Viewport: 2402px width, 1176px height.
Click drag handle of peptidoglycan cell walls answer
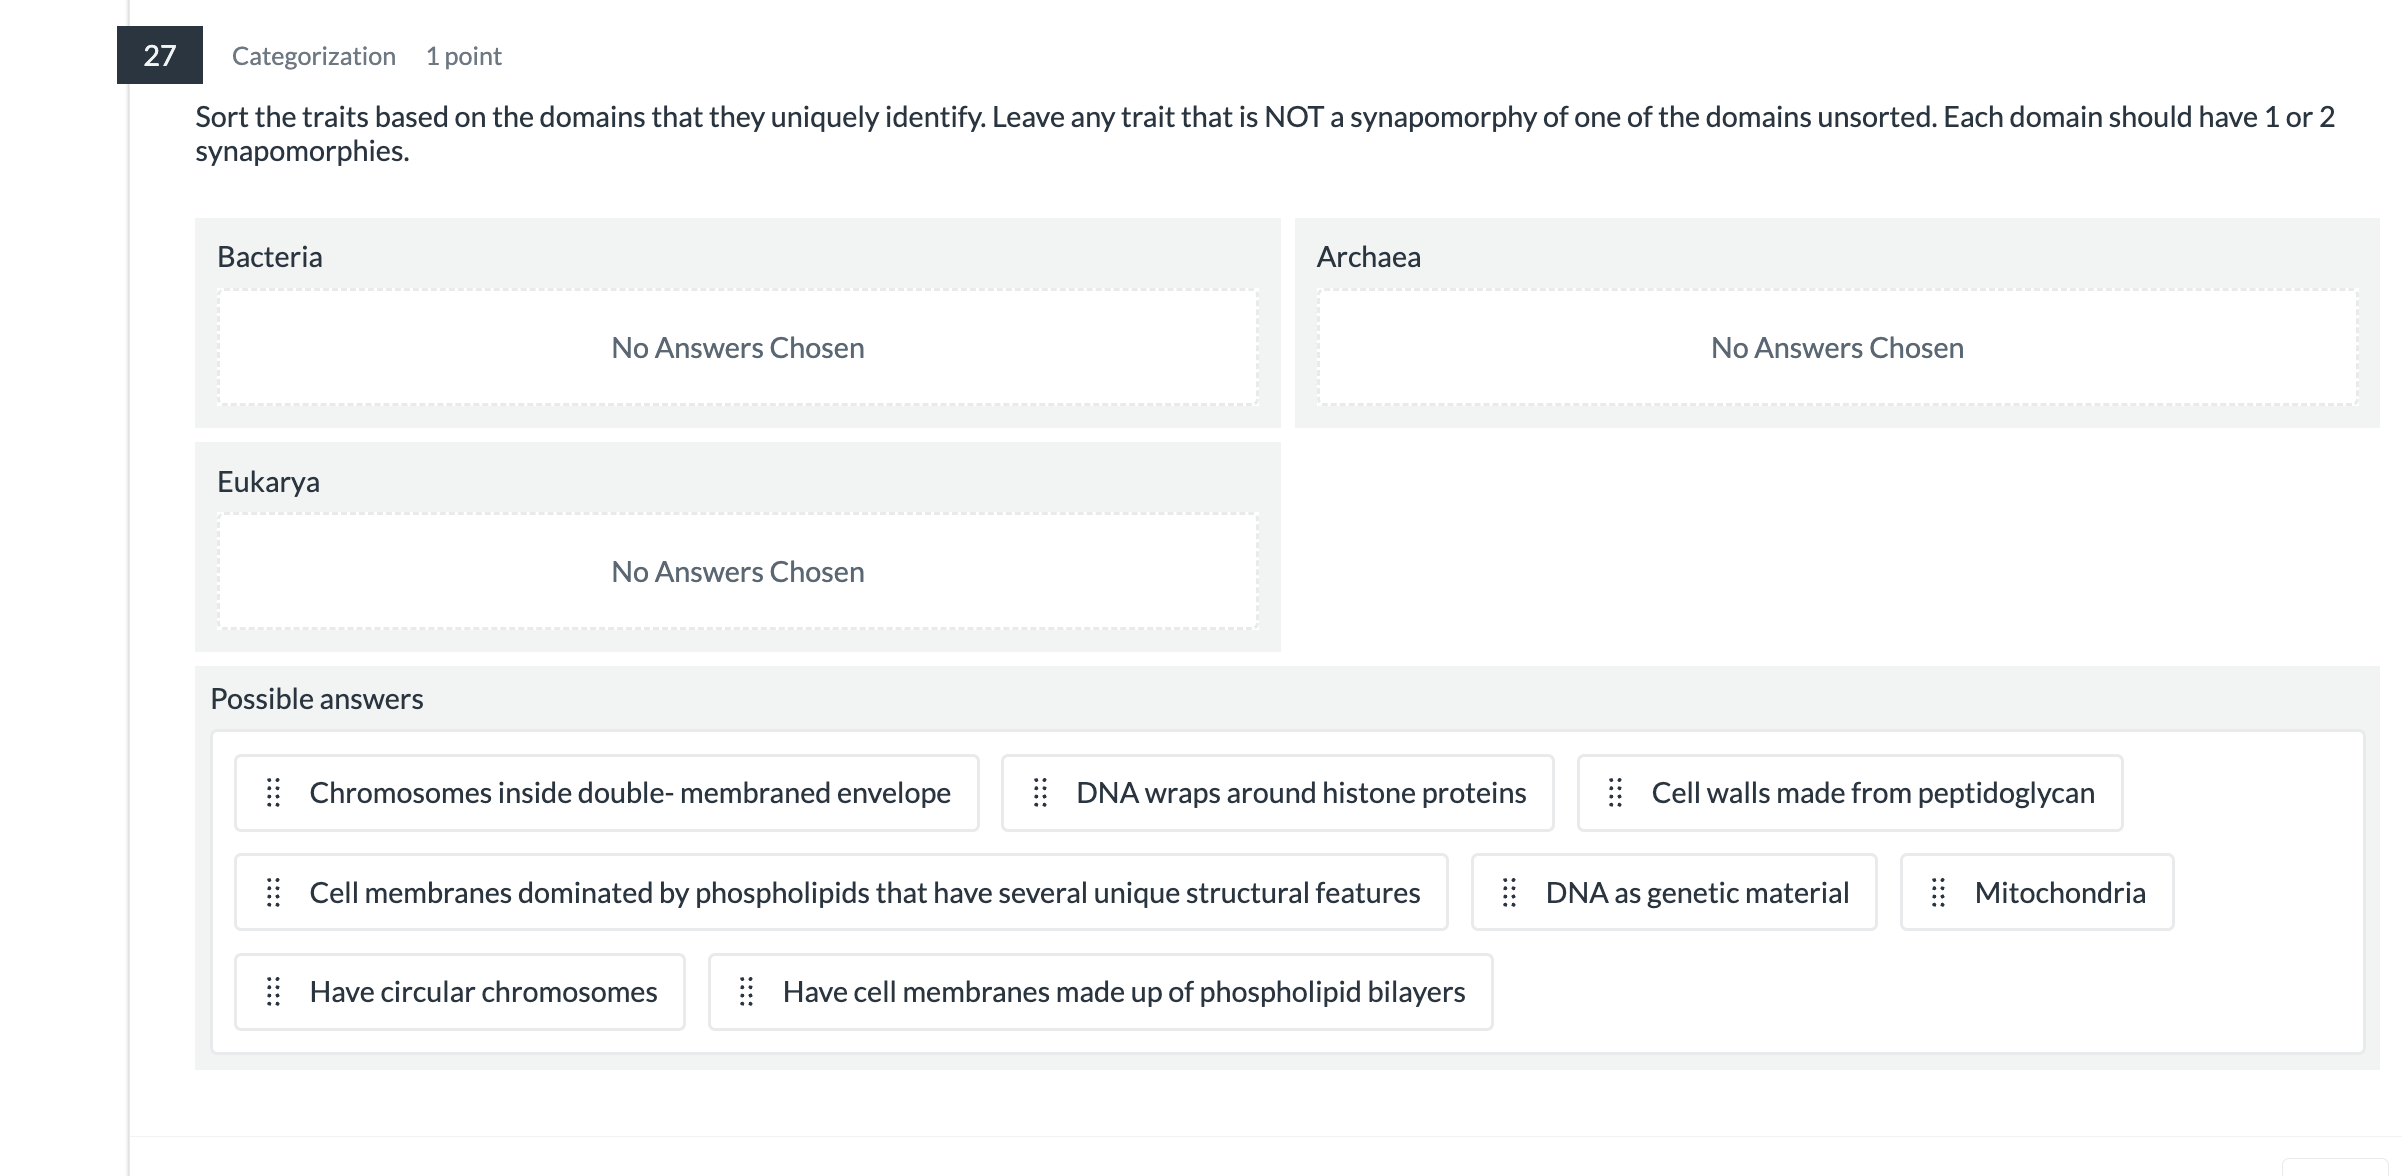tap(1615, 793)
